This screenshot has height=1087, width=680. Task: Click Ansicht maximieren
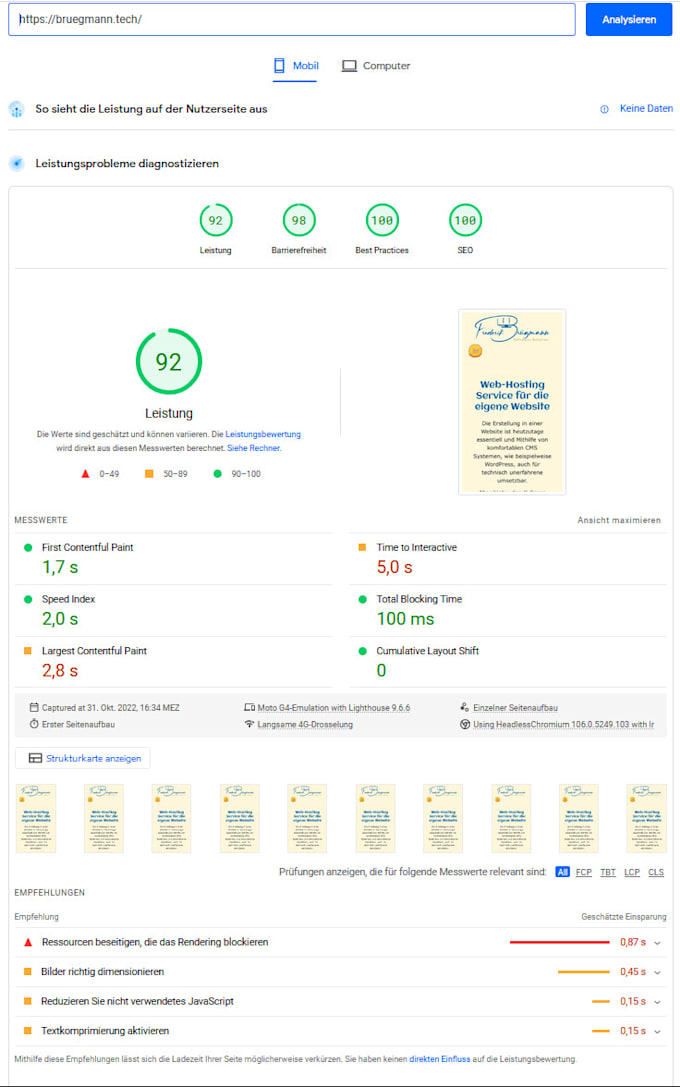[x=619, y=520]
